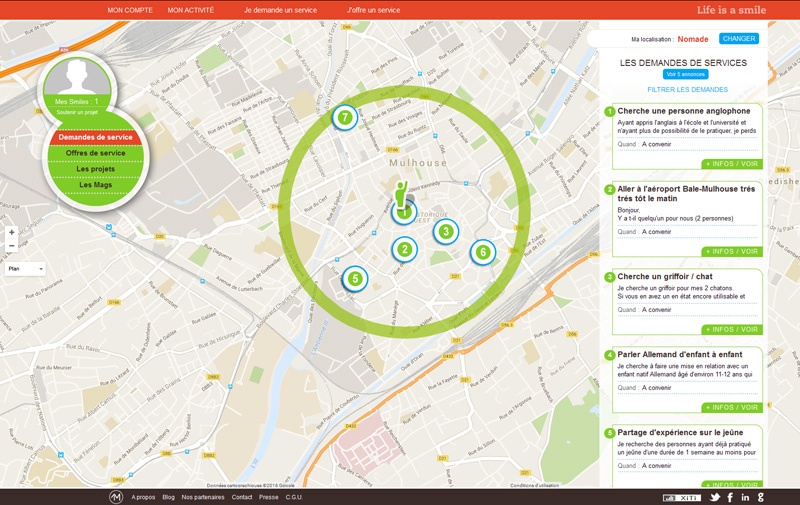Image resolution: width=800 pixels, height=505 pixels.
Task: Click map marker number 2
Action: click(405, 249)
